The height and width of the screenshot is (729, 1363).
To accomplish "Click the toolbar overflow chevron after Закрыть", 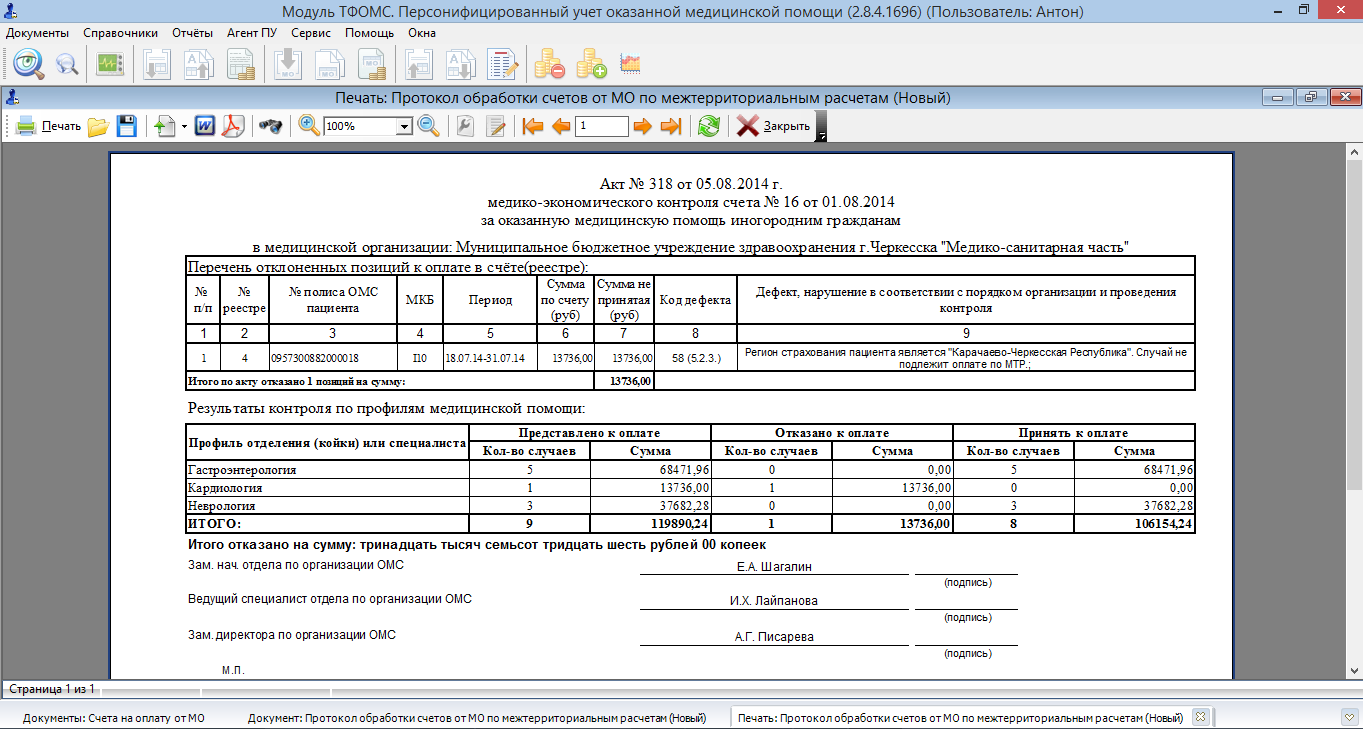I will [821, 127].
